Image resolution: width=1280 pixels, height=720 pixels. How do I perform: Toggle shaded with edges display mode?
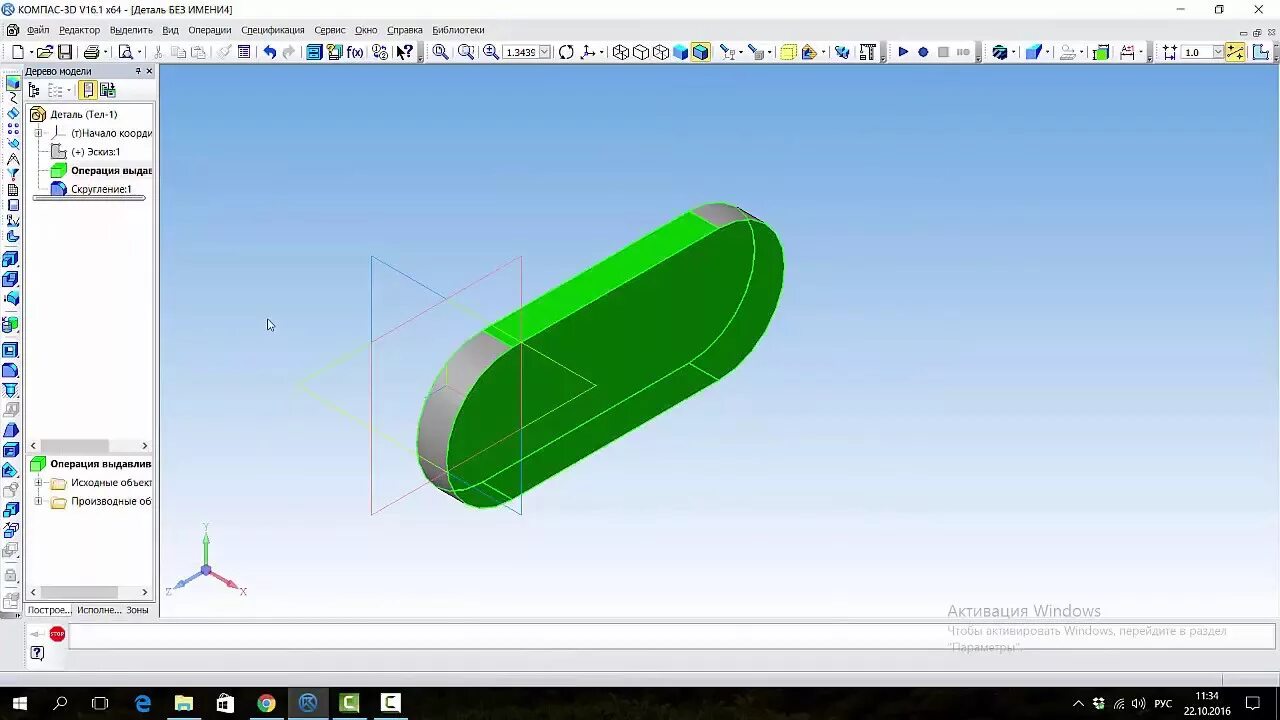pyautogui.click(x=701, y=52)
